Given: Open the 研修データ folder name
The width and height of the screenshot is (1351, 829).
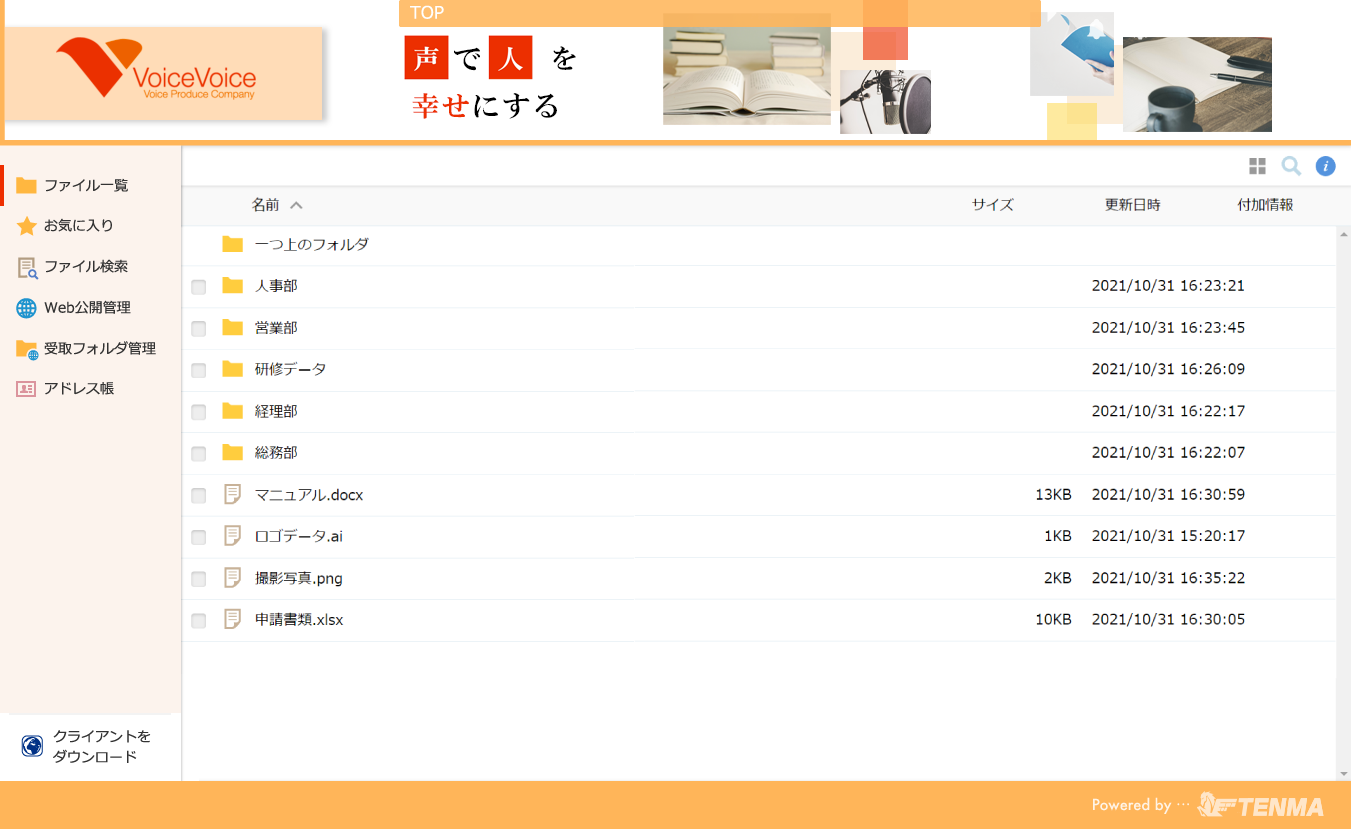Looking at the screenshot, I should coord(290,369).
